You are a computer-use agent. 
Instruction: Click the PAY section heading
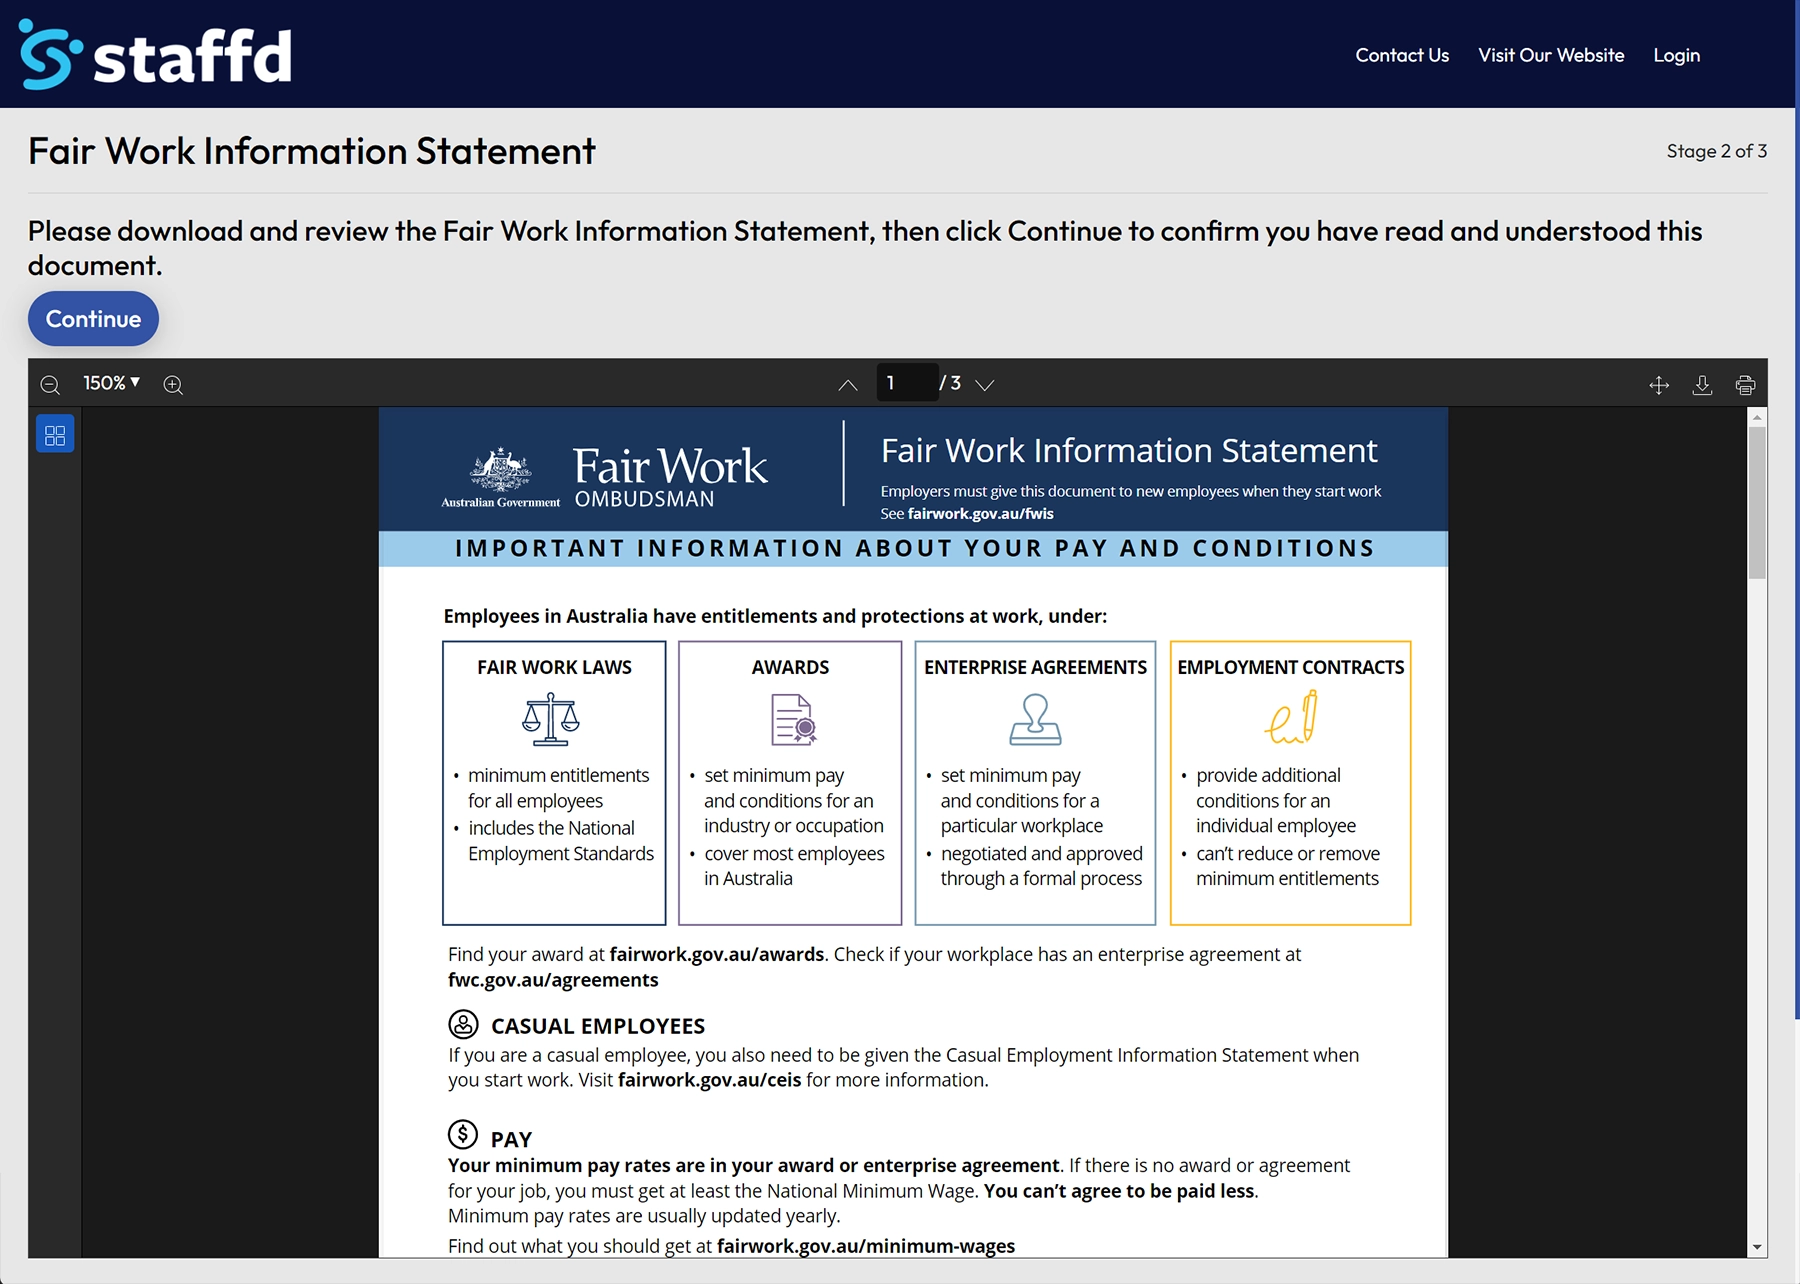click(x=511, y=1139)
